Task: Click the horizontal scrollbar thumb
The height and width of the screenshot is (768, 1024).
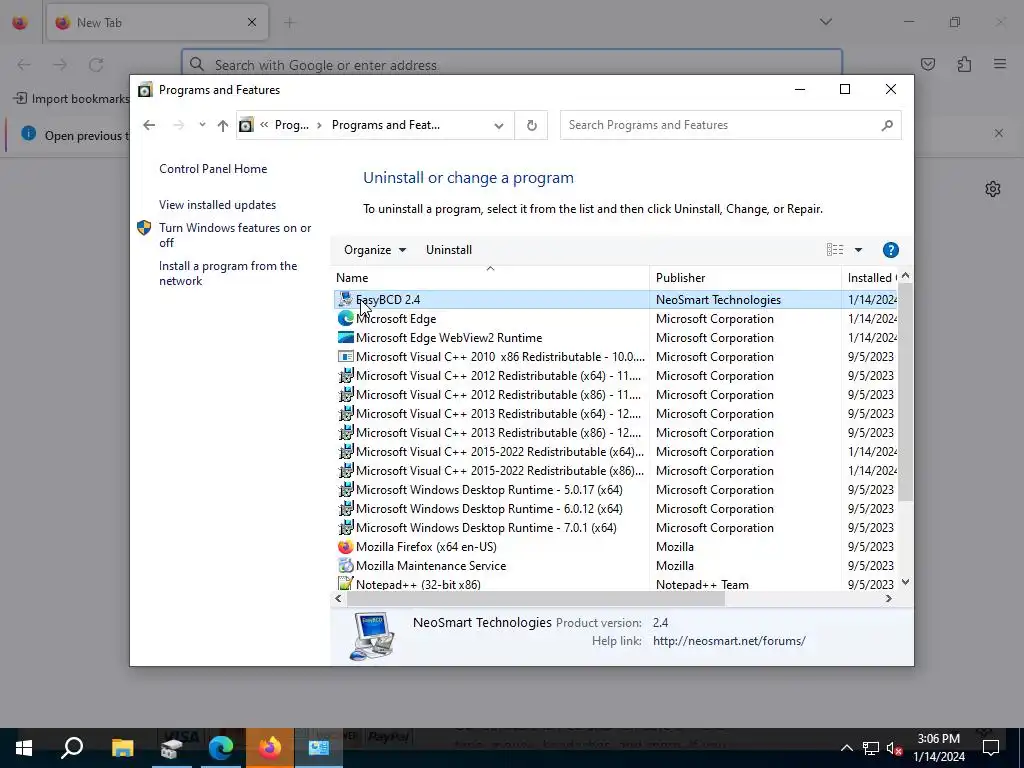Action: tap(536, 598)
